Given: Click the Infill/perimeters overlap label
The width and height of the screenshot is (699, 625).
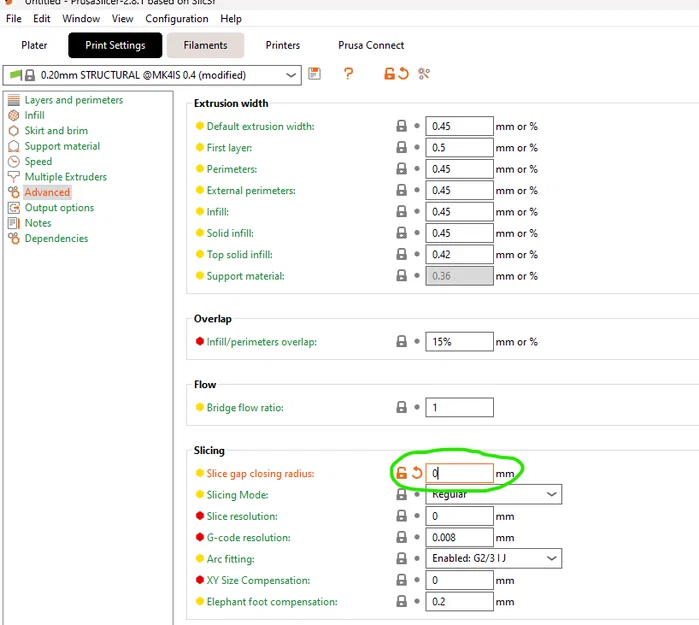Looking at the screenshot, I should pyautogui.click(x=262, y=342).
